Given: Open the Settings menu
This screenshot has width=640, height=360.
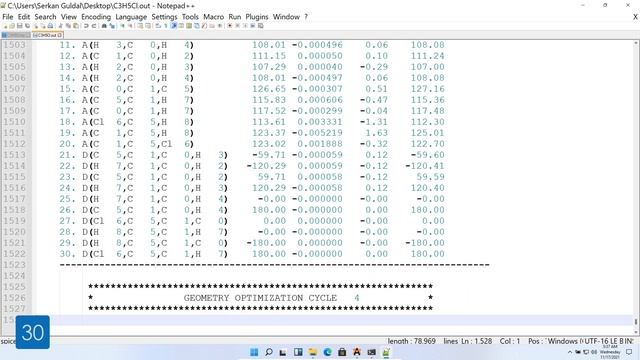Looking at the screenshot, I should (164, 17).
